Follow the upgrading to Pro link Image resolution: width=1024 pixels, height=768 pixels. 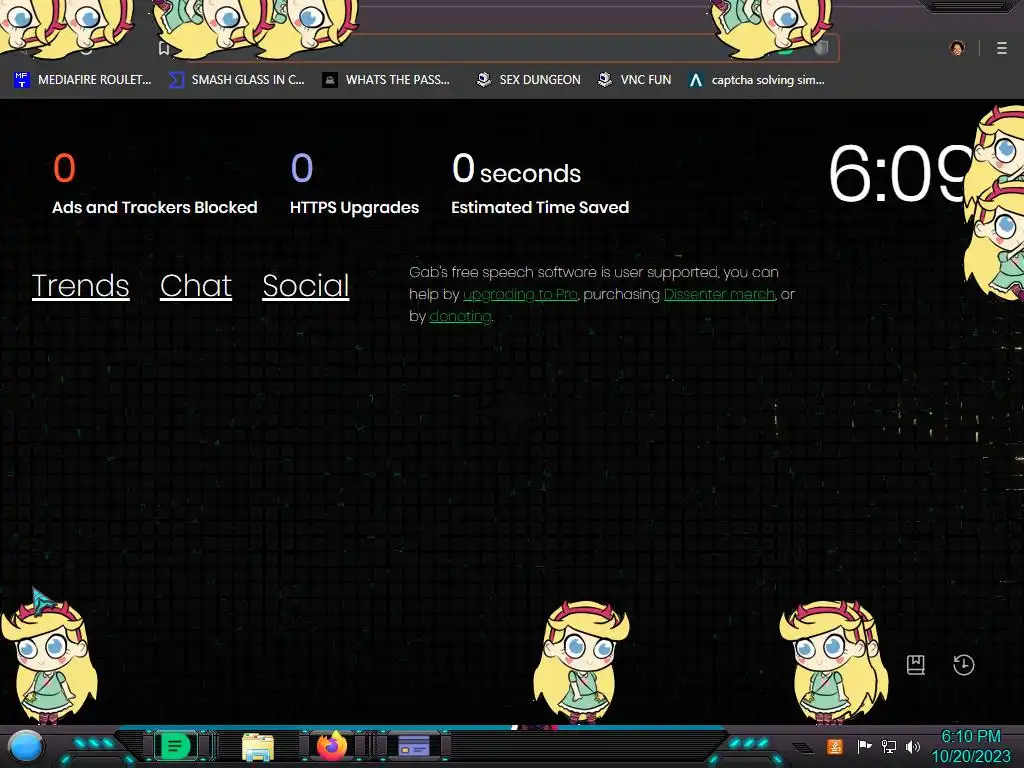(520, 295)
